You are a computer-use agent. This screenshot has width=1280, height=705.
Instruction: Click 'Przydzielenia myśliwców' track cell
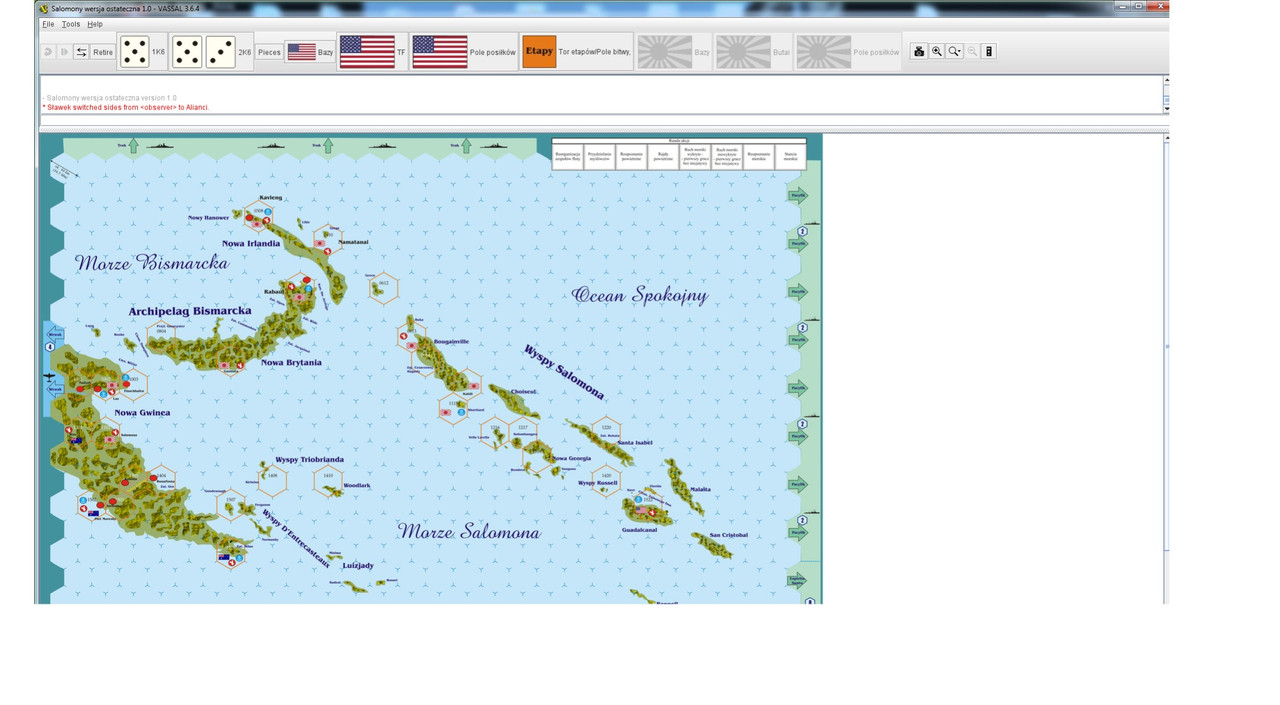click(599, 155)
